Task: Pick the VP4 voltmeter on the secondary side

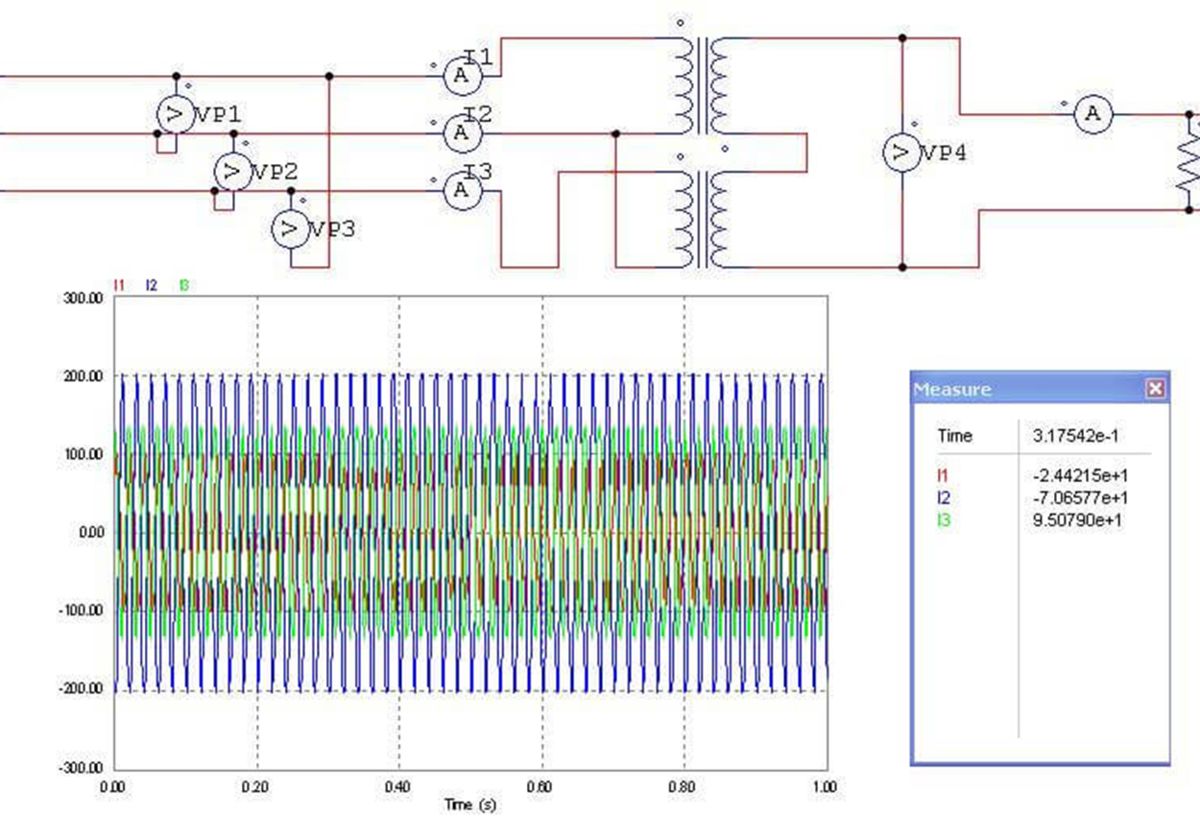Action: click(x=902, y=153)
